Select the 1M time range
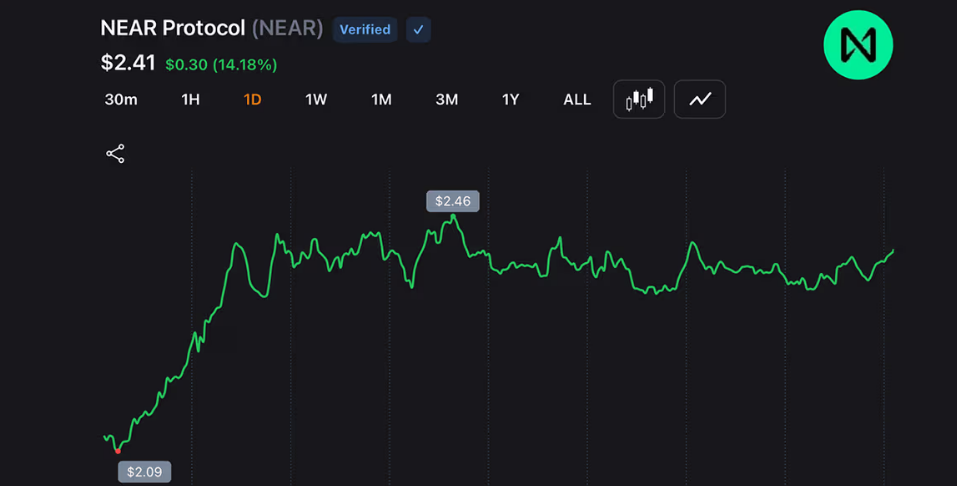Viewport: 957px width, 486px height. click(381, 100)
